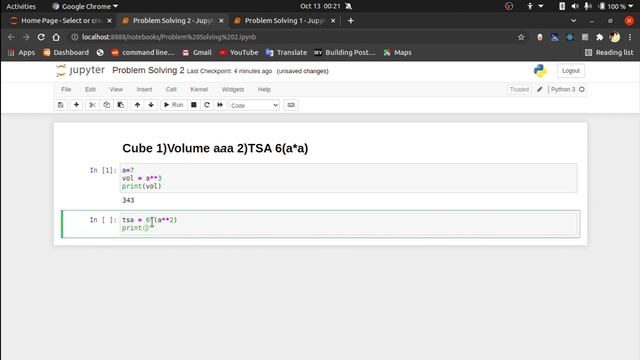Restart the kernel icon

207,105
